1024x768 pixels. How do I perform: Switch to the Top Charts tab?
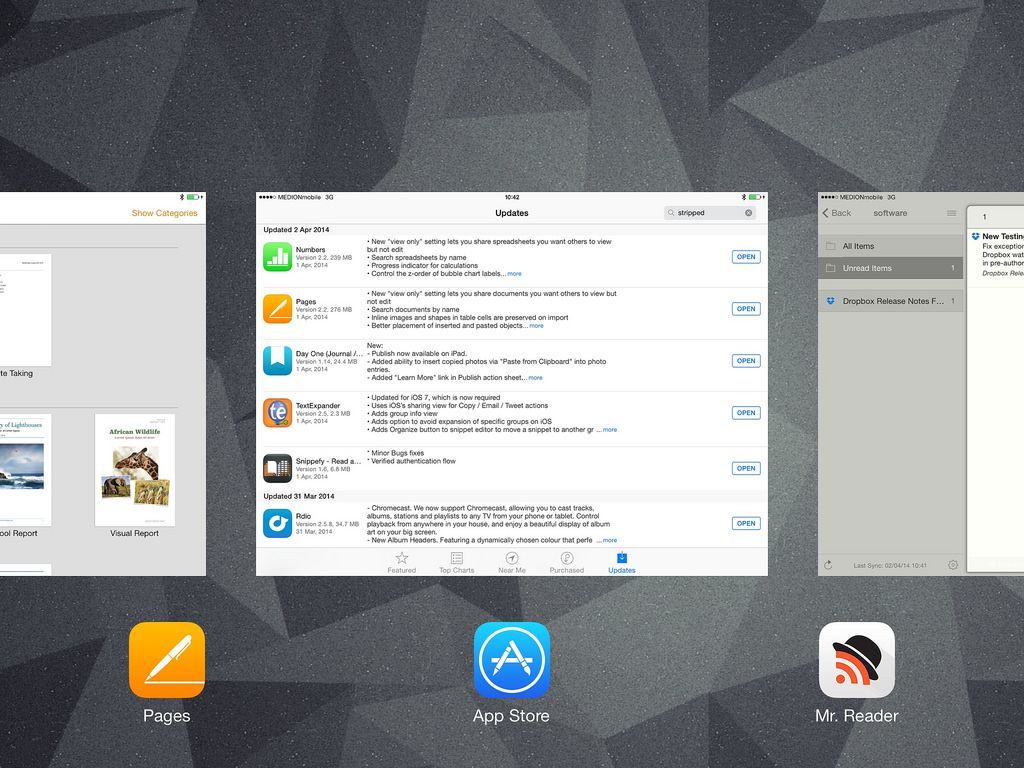coord(456,562)
